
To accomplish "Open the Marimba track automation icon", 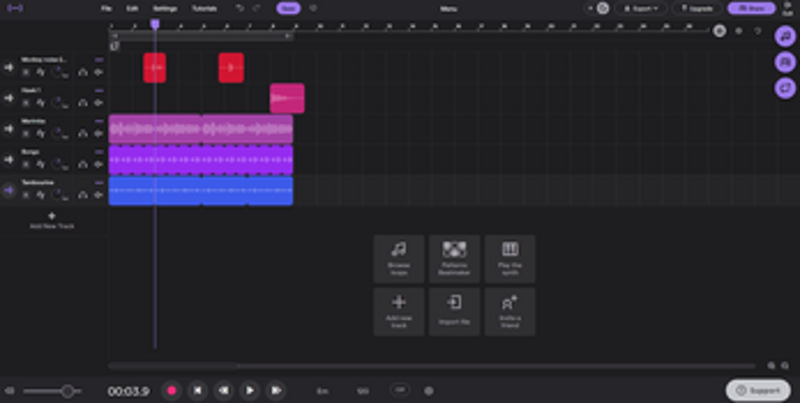I will 41,134.
